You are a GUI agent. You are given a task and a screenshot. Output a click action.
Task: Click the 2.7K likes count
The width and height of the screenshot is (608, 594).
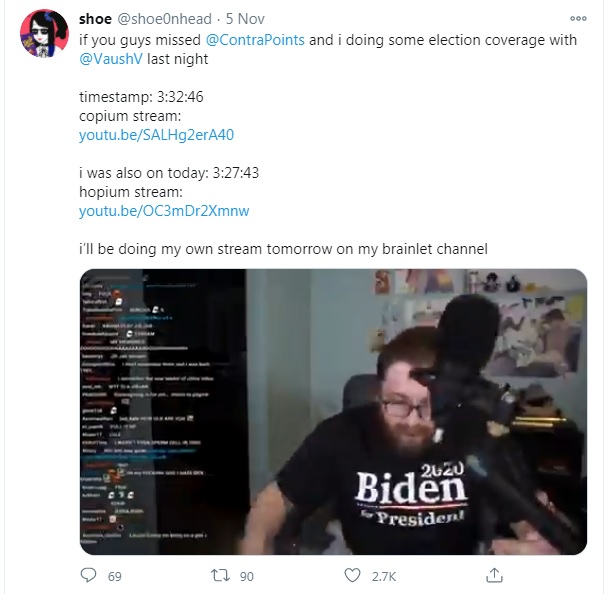click(384, 577)
